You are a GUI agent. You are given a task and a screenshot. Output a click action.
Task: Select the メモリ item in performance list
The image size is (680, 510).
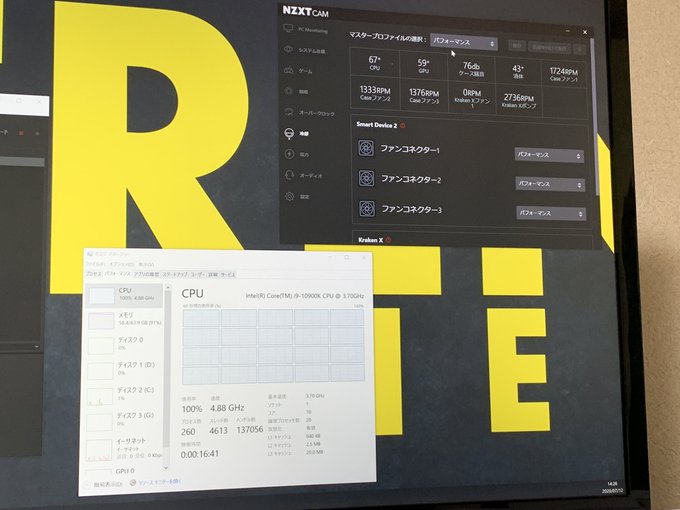click(124, 320)
